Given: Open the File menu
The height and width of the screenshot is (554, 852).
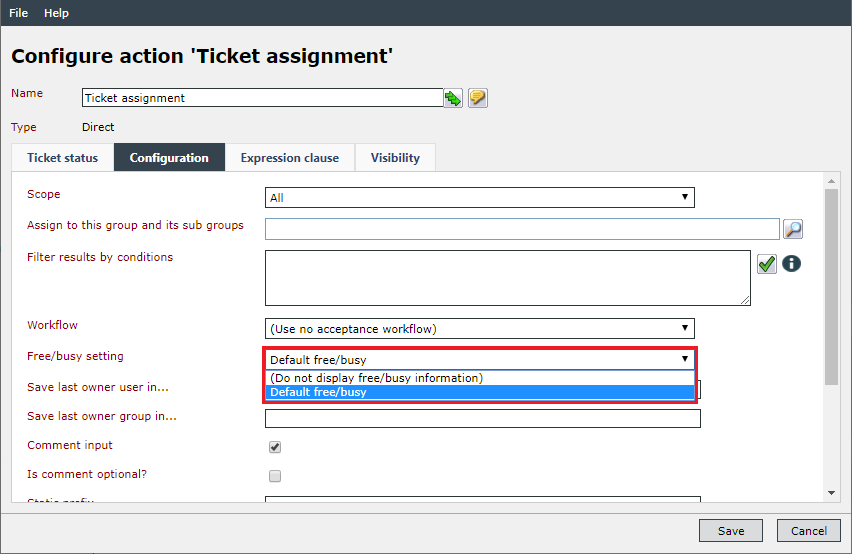Looking at the screenshot, I should pos(18,13).
